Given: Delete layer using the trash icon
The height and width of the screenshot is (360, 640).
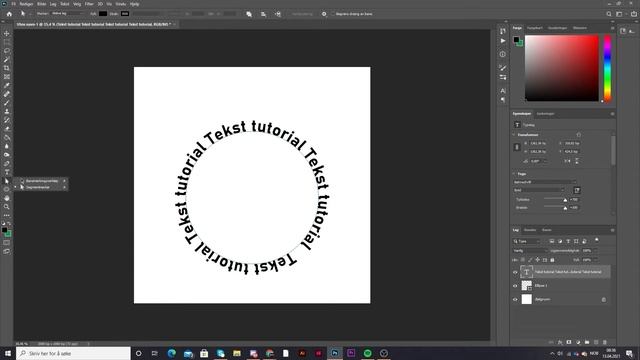Looking at the screenshot, I should [x=605, y=342].
